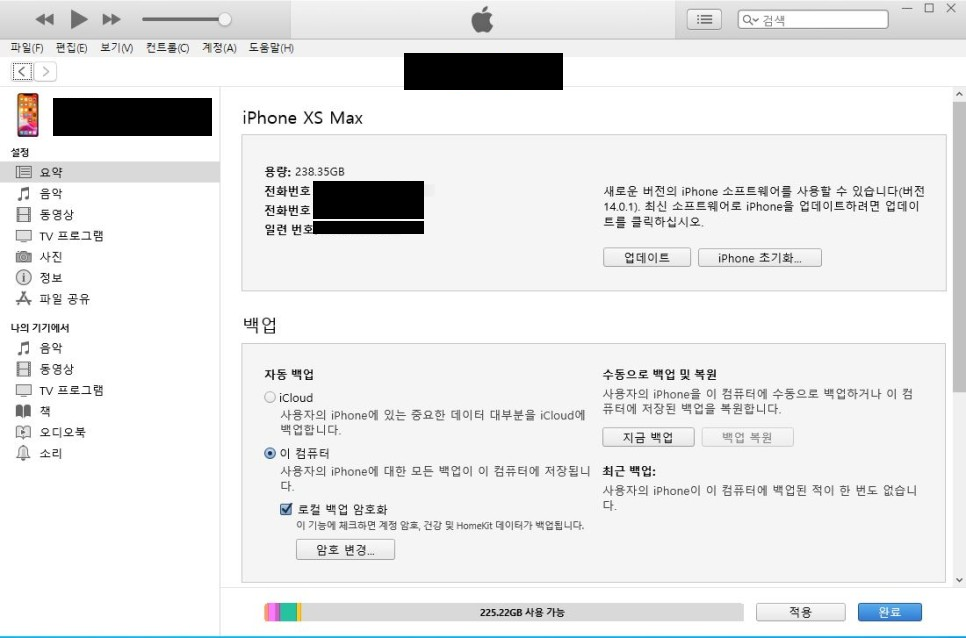Viewport: 966px width, 638px height.
Task: Click the iPhone device thumbnail
Action: [28, 115]
